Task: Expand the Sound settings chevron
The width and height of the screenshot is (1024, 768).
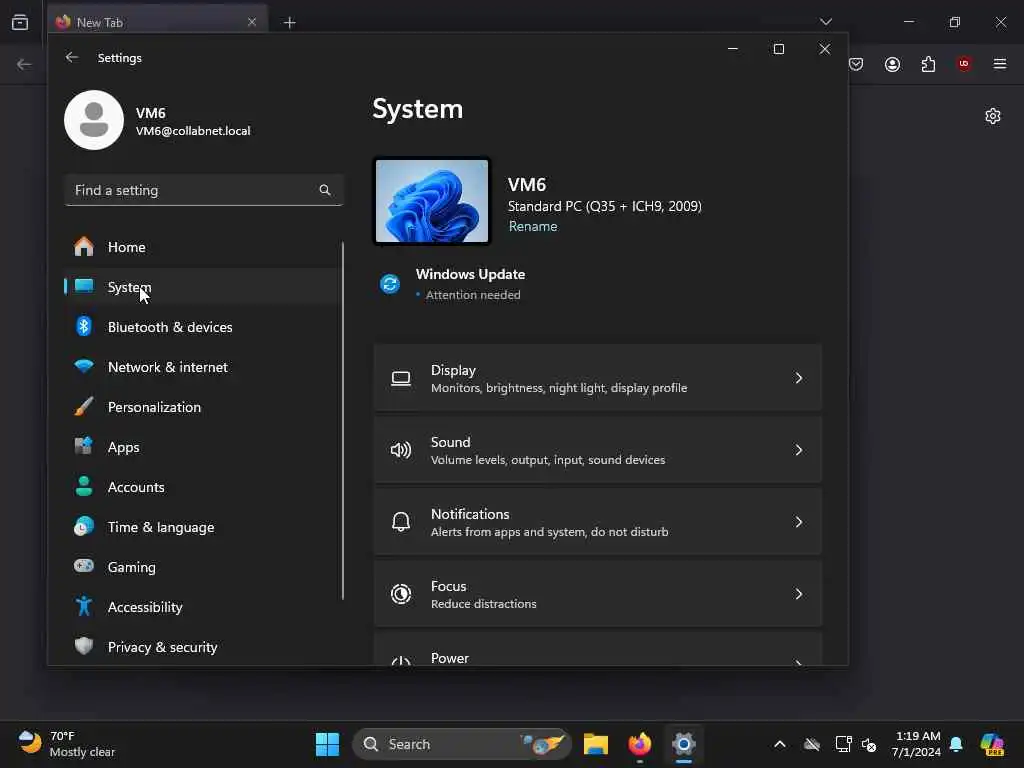Action: (x=799, y=450)
